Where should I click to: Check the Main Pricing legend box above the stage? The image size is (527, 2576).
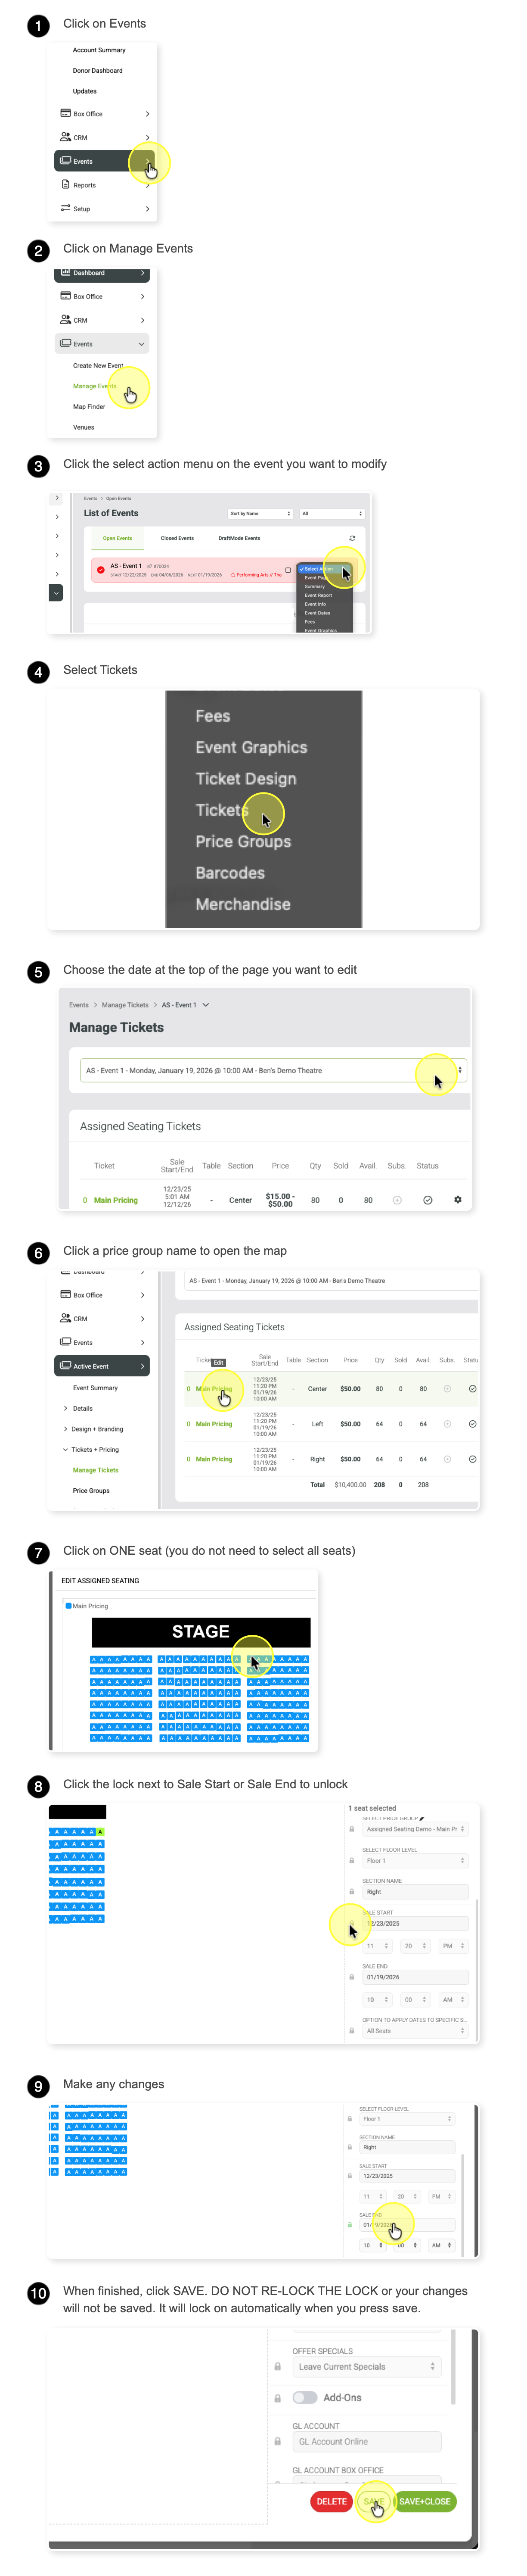[x=68, y=1605]
